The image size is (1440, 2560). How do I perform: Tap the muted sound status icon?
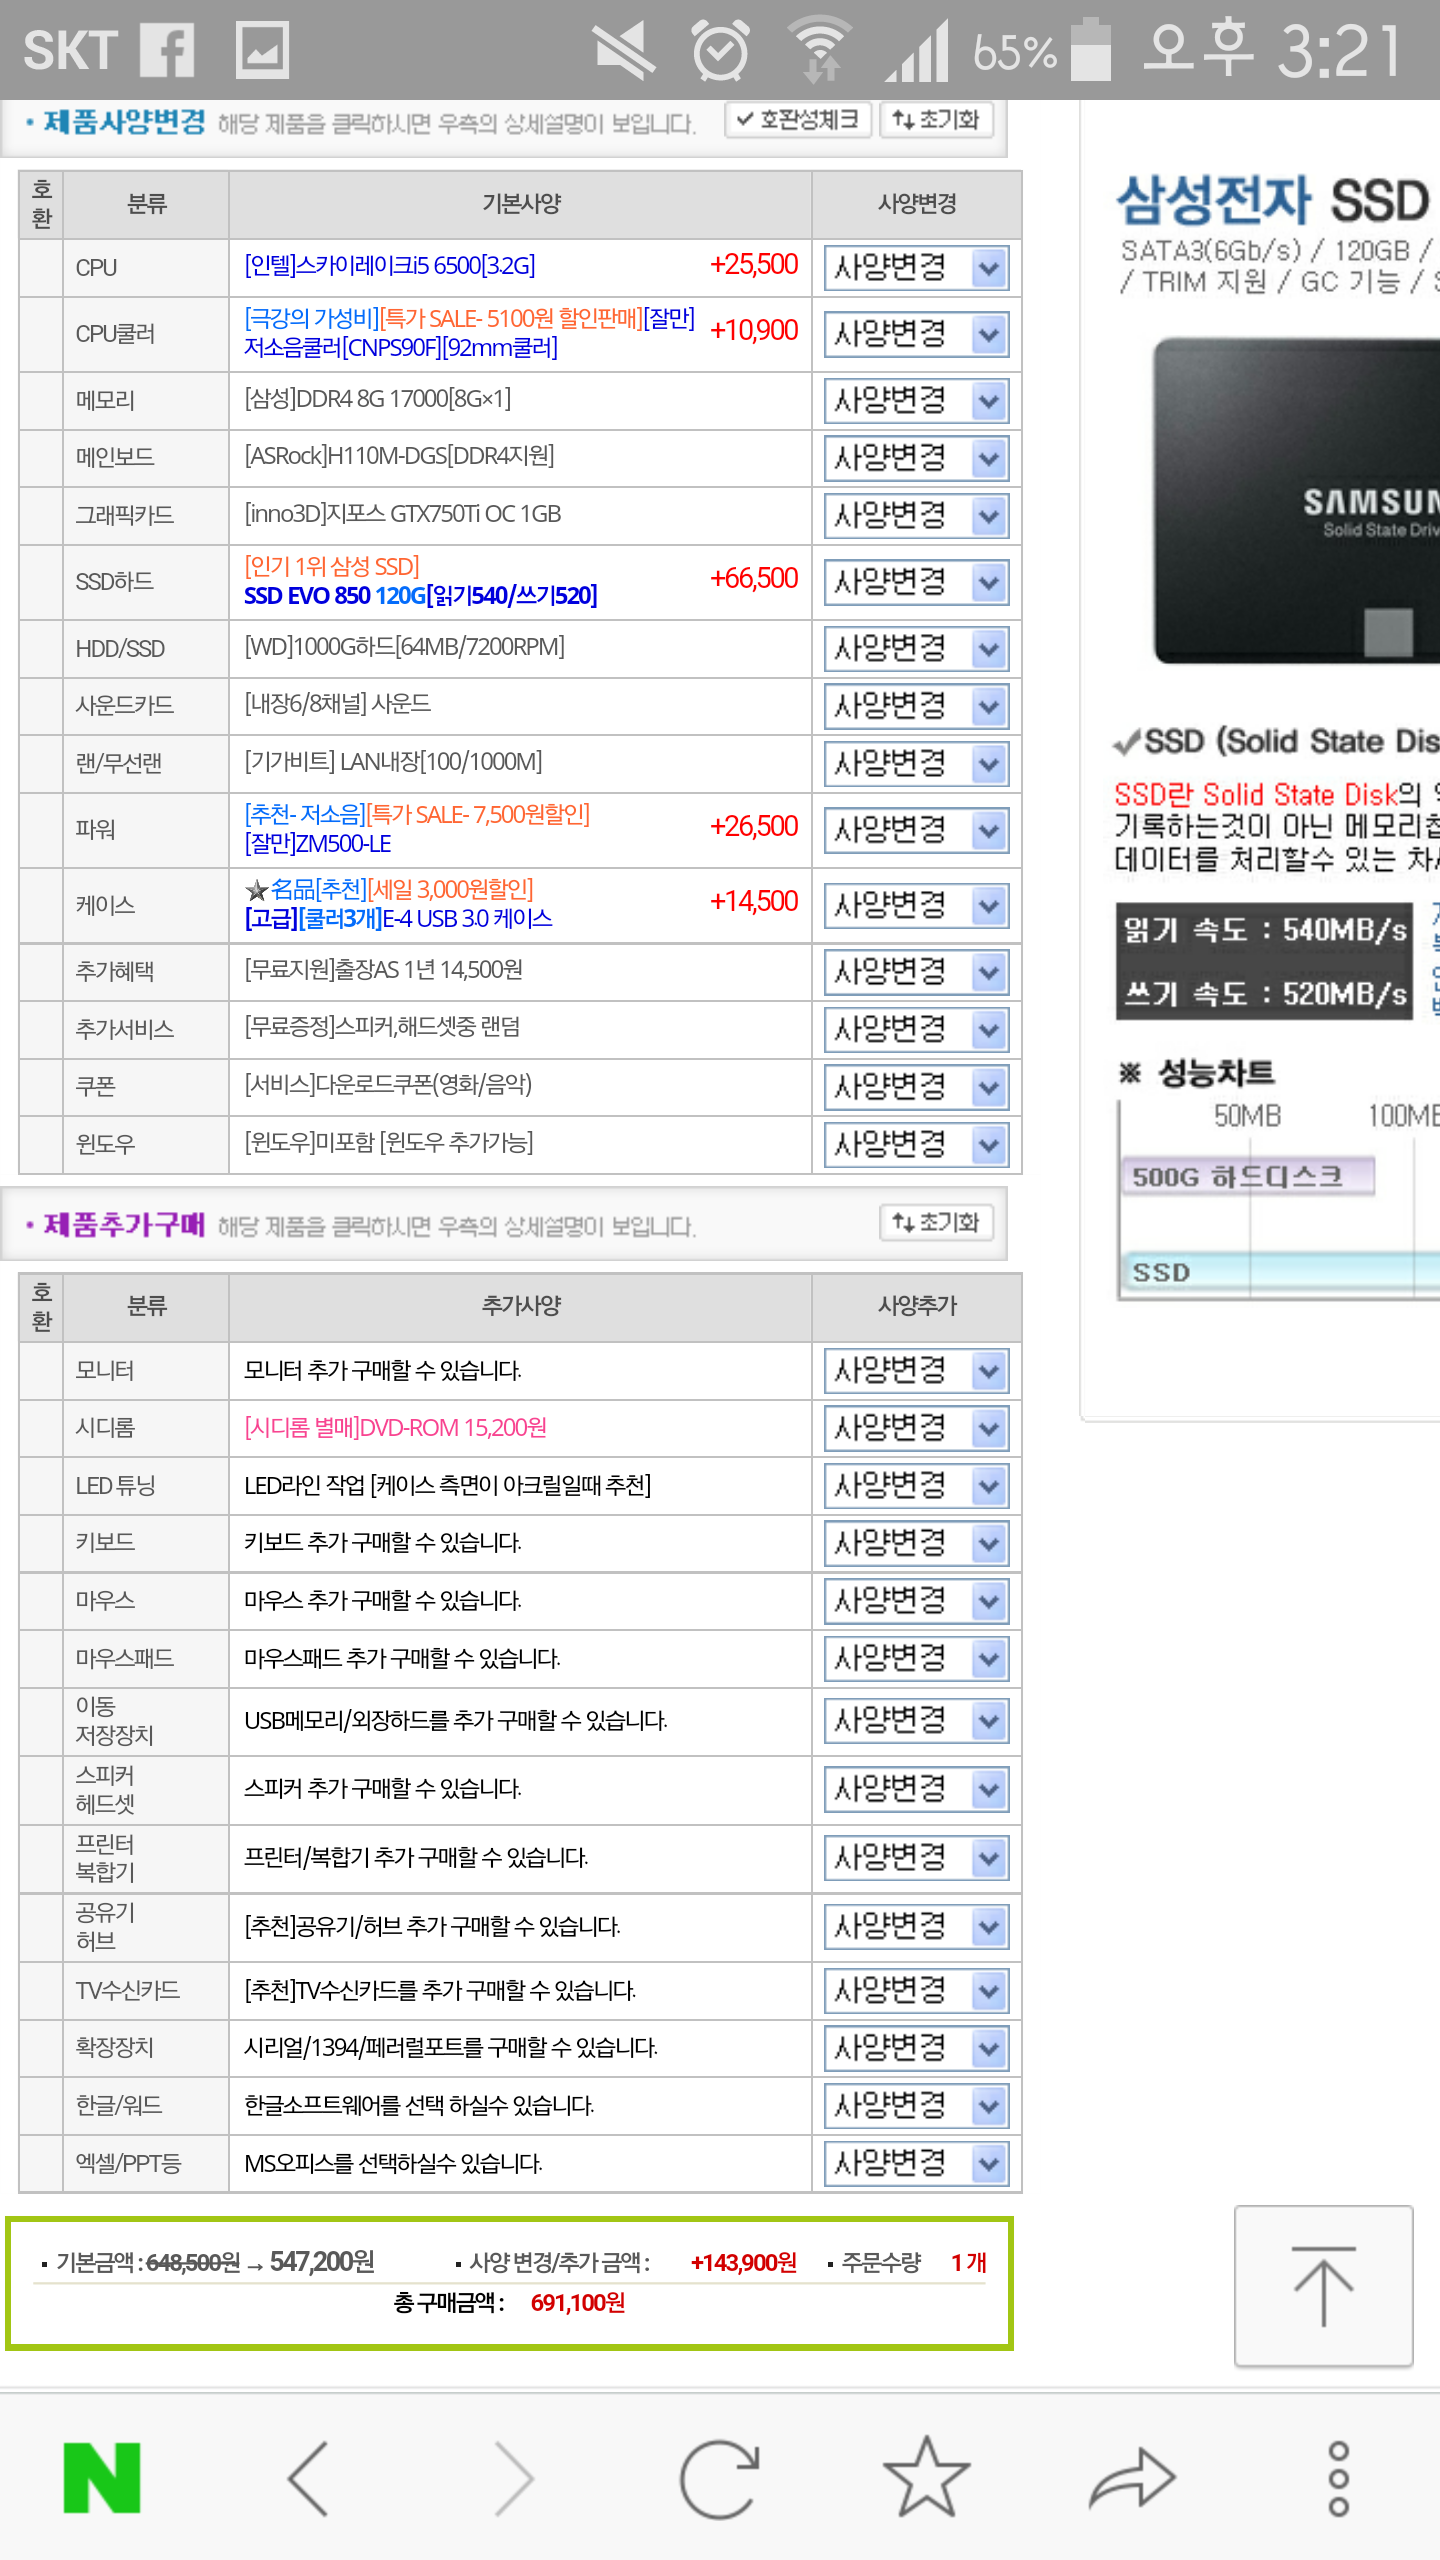coord(622,50)
